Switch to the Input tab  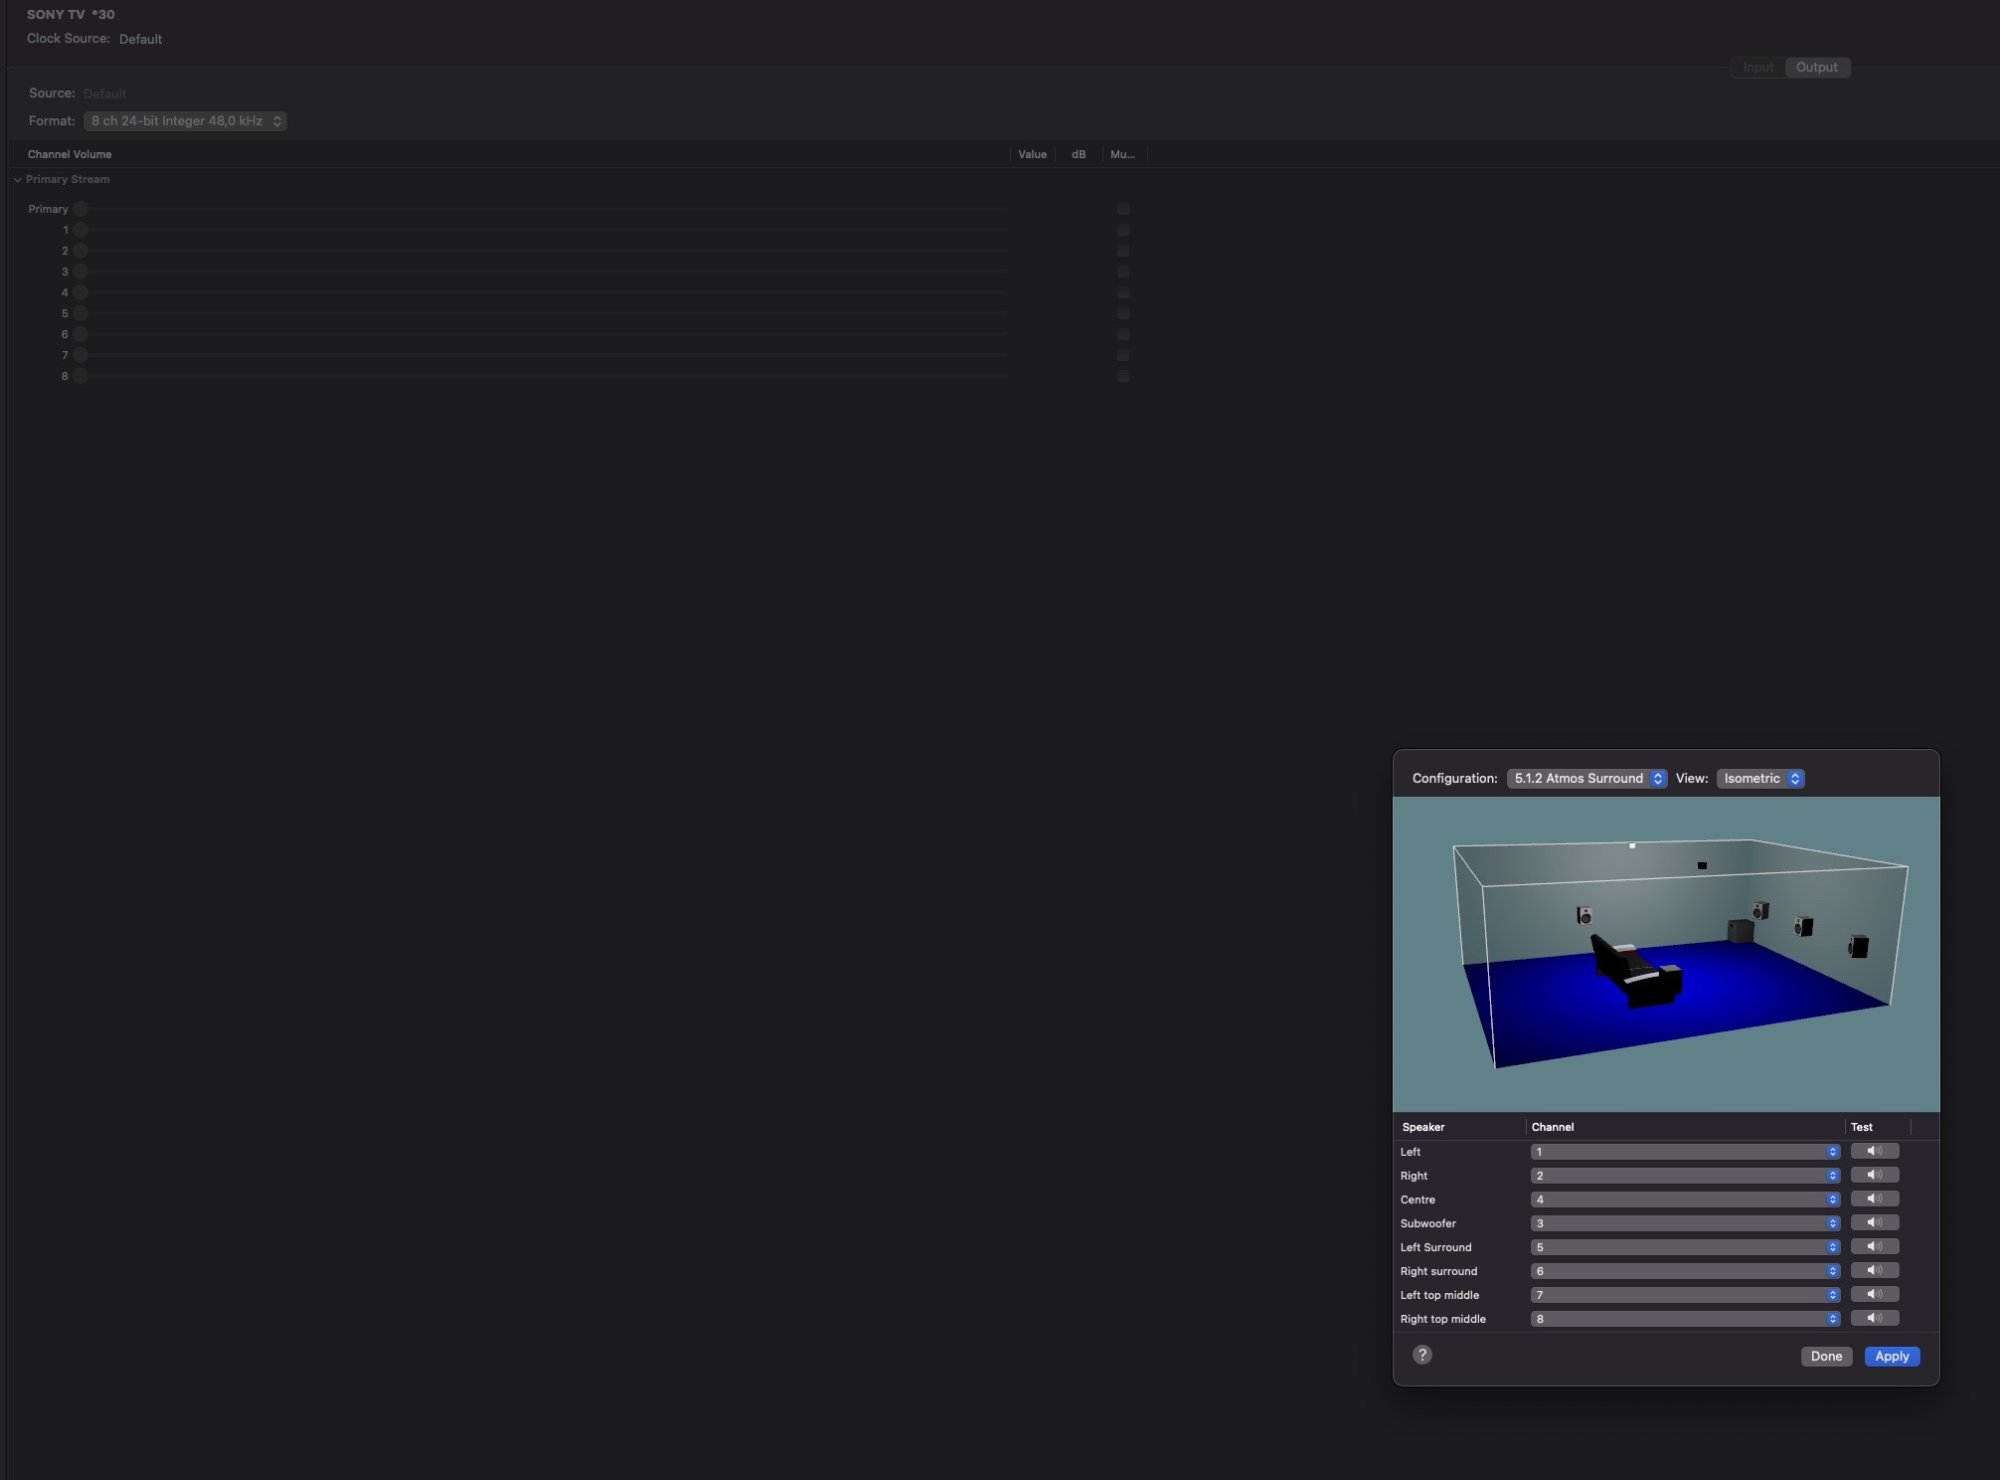(1757, 67)
